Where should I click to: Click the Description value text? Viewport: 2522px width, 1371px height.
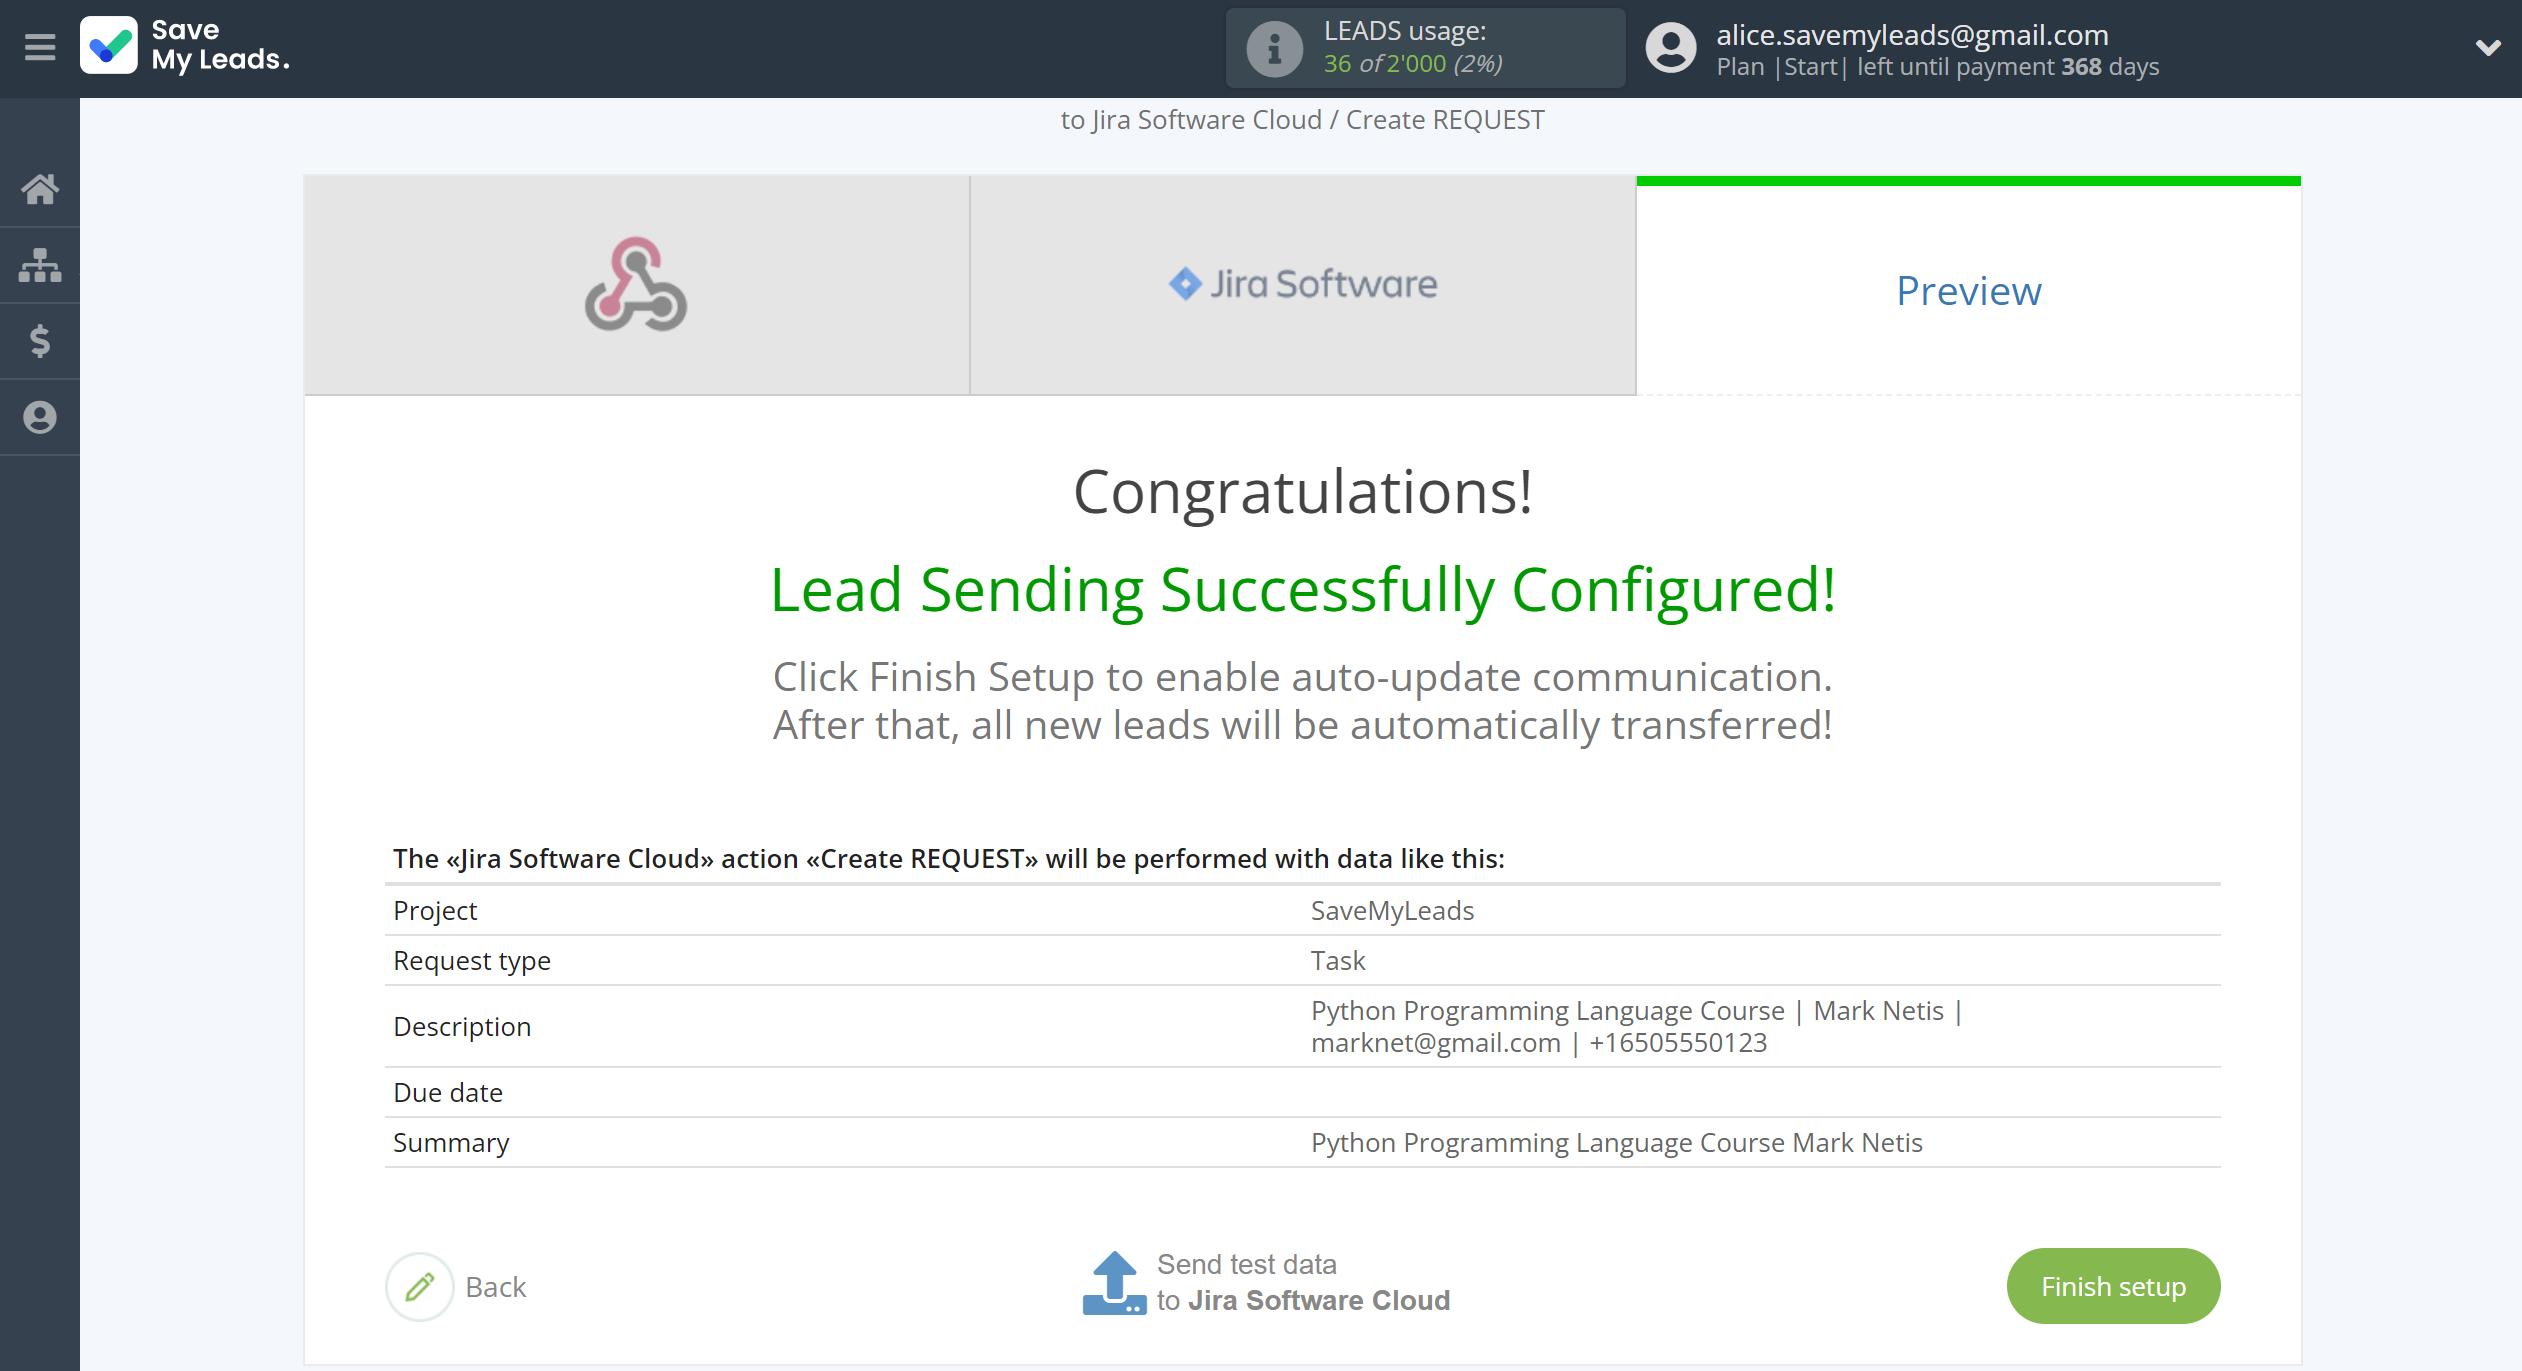pos(1637,1027)
